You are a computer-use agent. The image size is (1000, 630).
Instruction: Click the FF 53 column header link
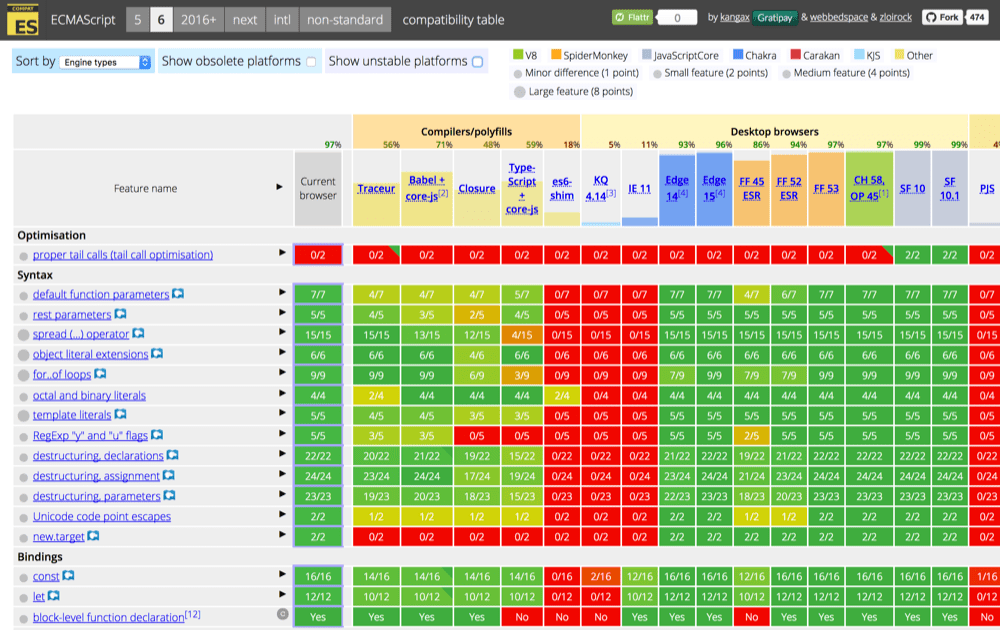click(x=826, y=189)
